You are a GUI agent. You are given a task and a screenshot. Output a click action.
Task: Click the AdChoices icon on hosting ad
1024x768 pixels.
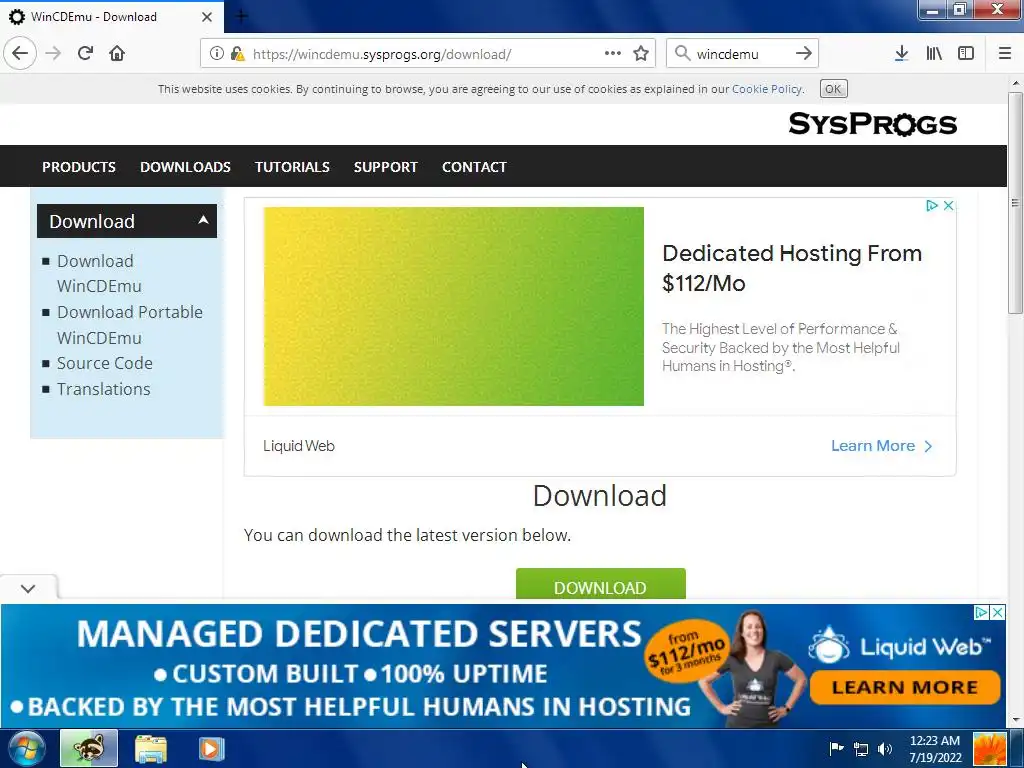[932, 206]
